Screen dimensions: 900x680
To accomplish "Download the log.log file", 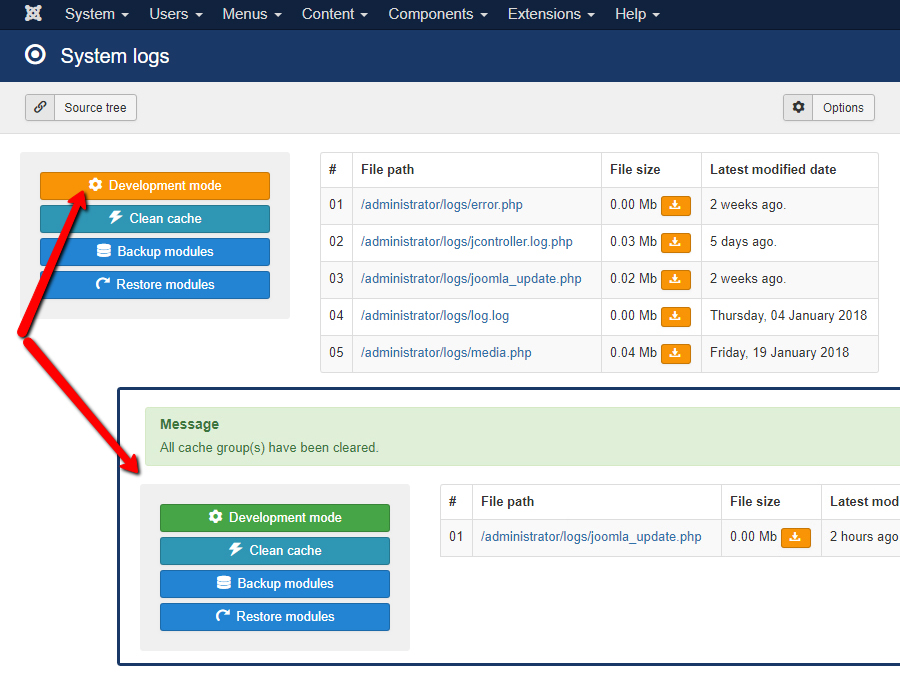I will click(x=676, y=316).
